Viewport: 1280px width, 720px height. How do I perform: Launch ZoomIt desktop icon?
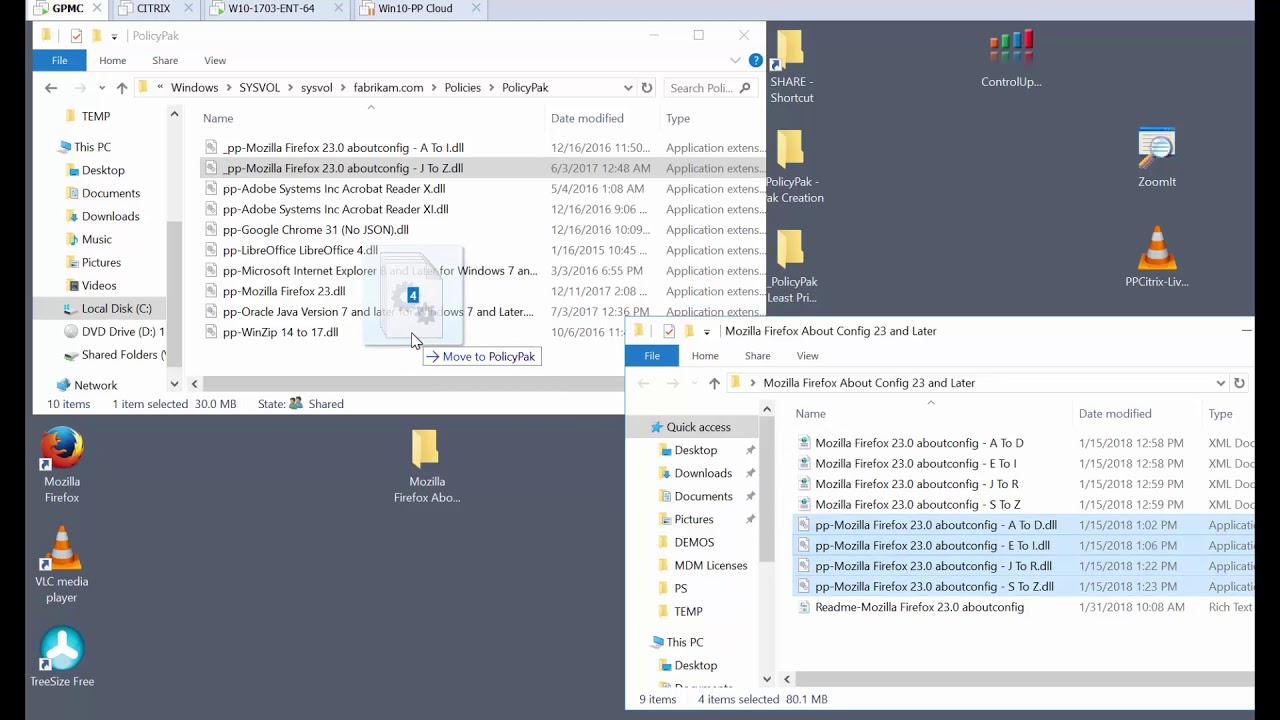(1157, 158)
